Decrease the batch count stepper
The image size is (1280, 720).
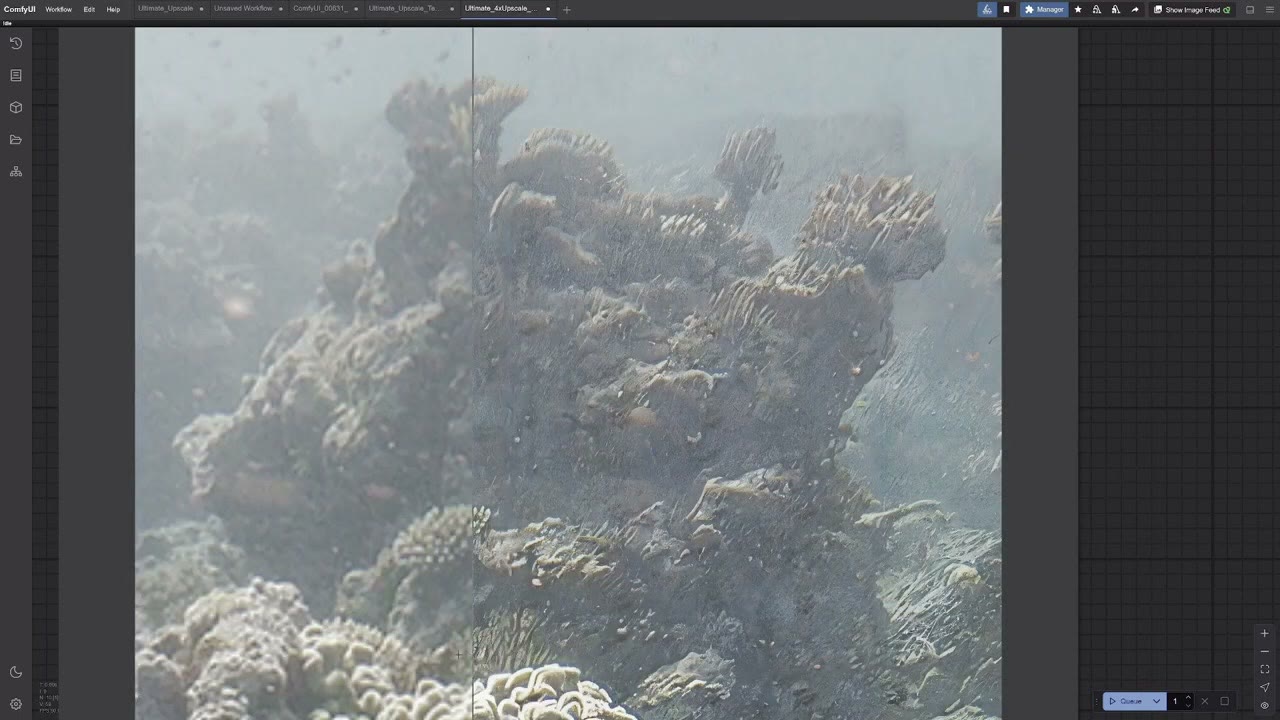(x=1188, y=705)
